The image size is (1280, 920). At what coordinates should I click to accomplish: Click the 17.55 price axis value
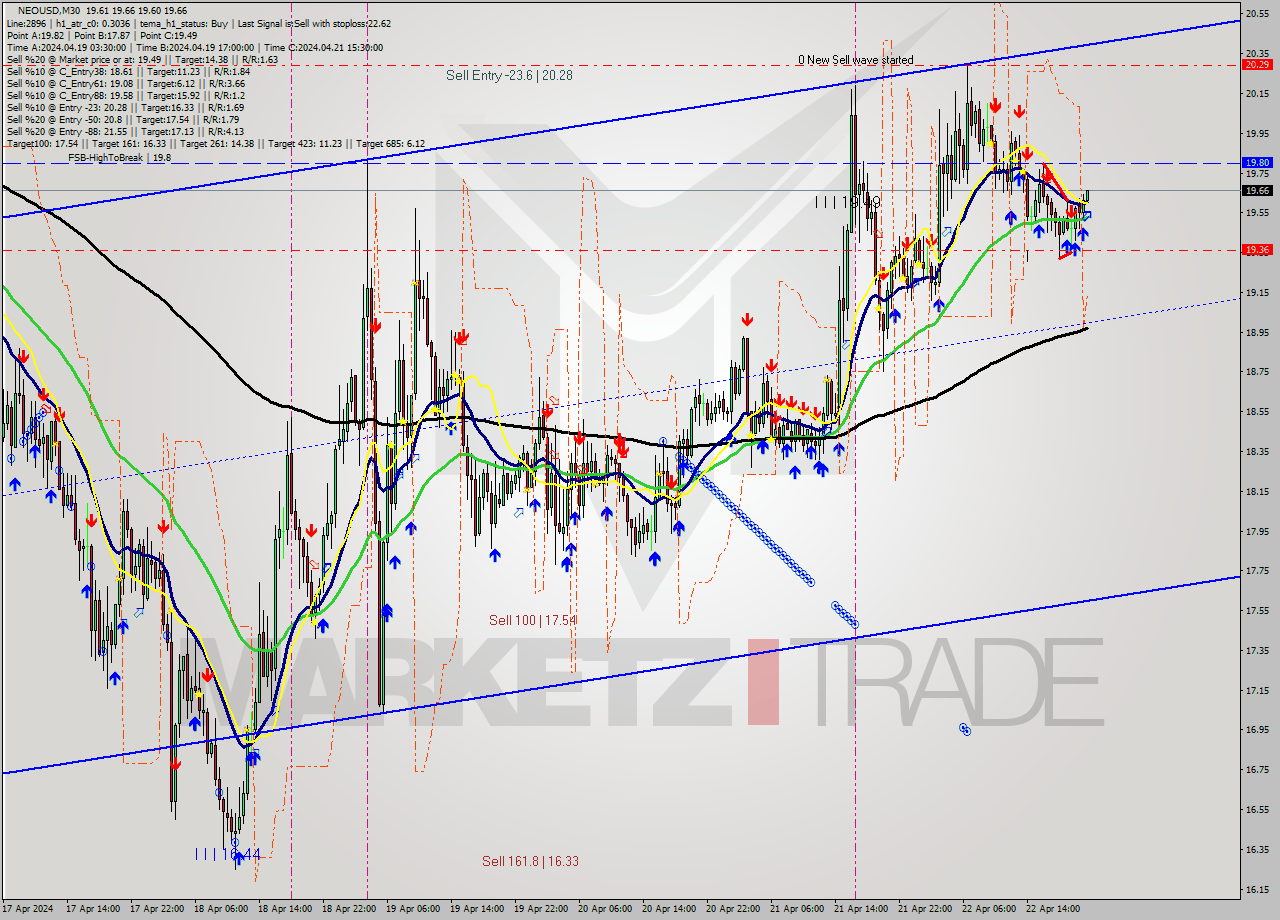[1257, 610]
